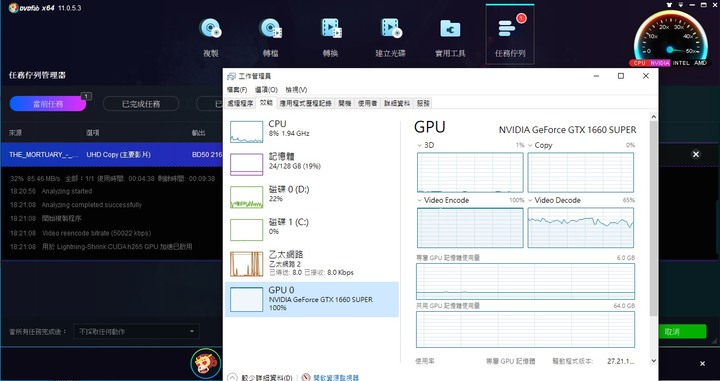Image resolution: width=720 pixels, height=381 pixels.
Task: Click the Task Manager vertical scrollbar thumb
Action: pyautogui.click(x=653, y=219)
